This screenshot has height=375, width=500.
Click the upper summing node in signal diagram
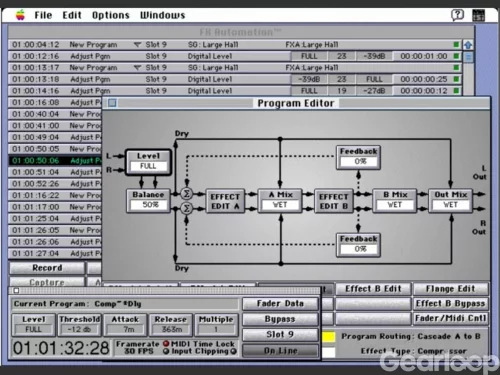(x=187, y=194)
